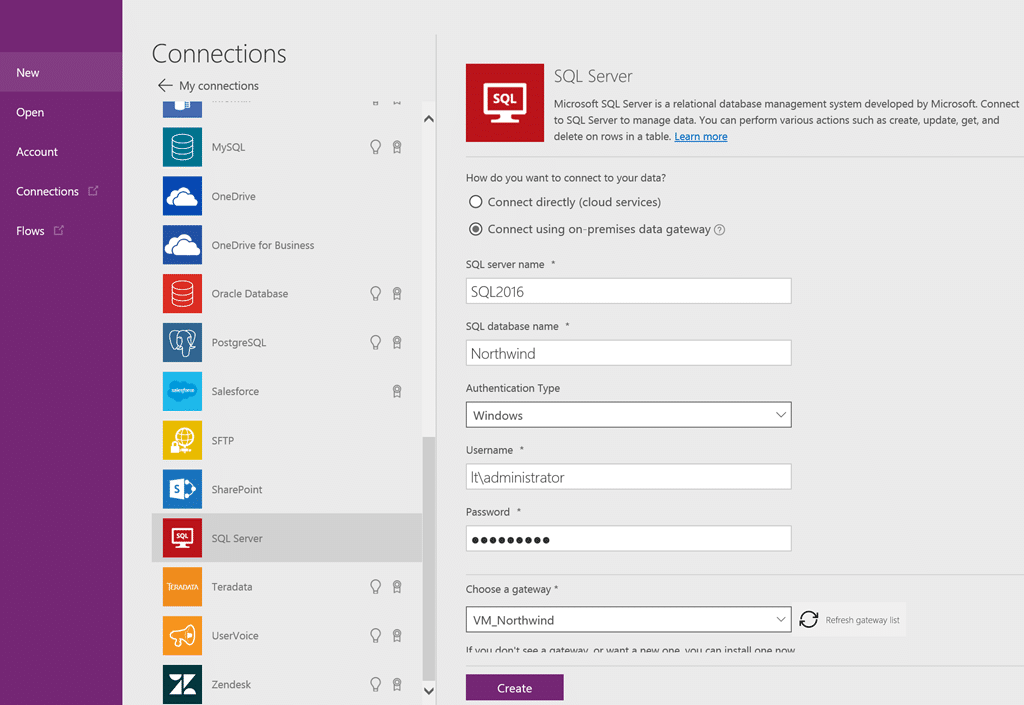Screen dimensions: 1024x705
Task: Select the SFTP list row label
Action: point(223,441)
